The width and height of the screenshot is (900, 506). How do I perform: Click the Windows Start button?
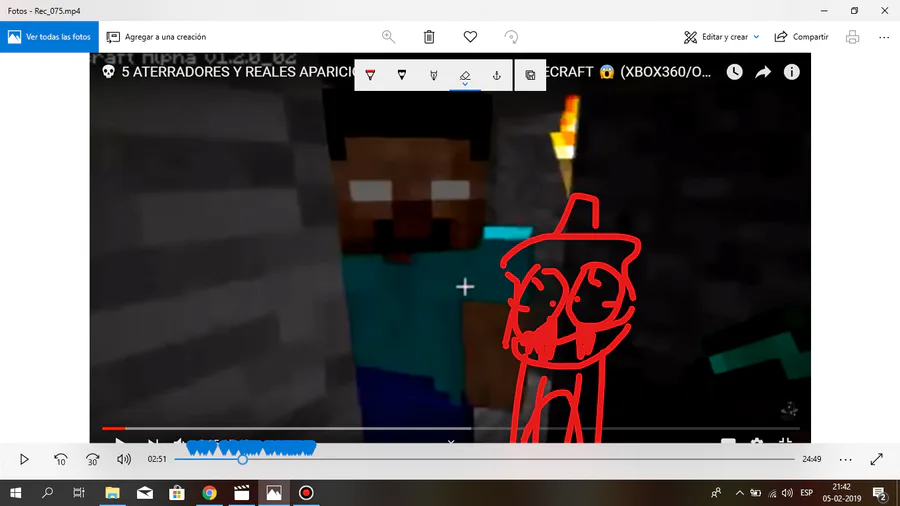[15, 493]
